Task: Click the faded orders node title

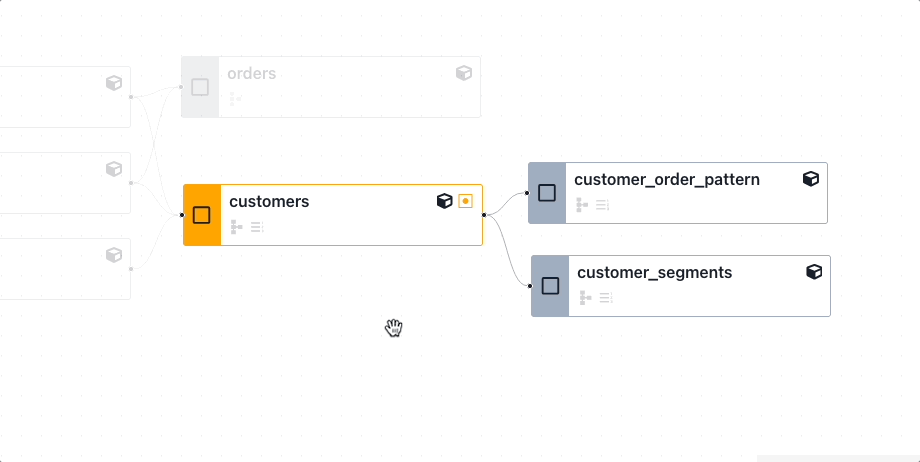Action: 252,74
